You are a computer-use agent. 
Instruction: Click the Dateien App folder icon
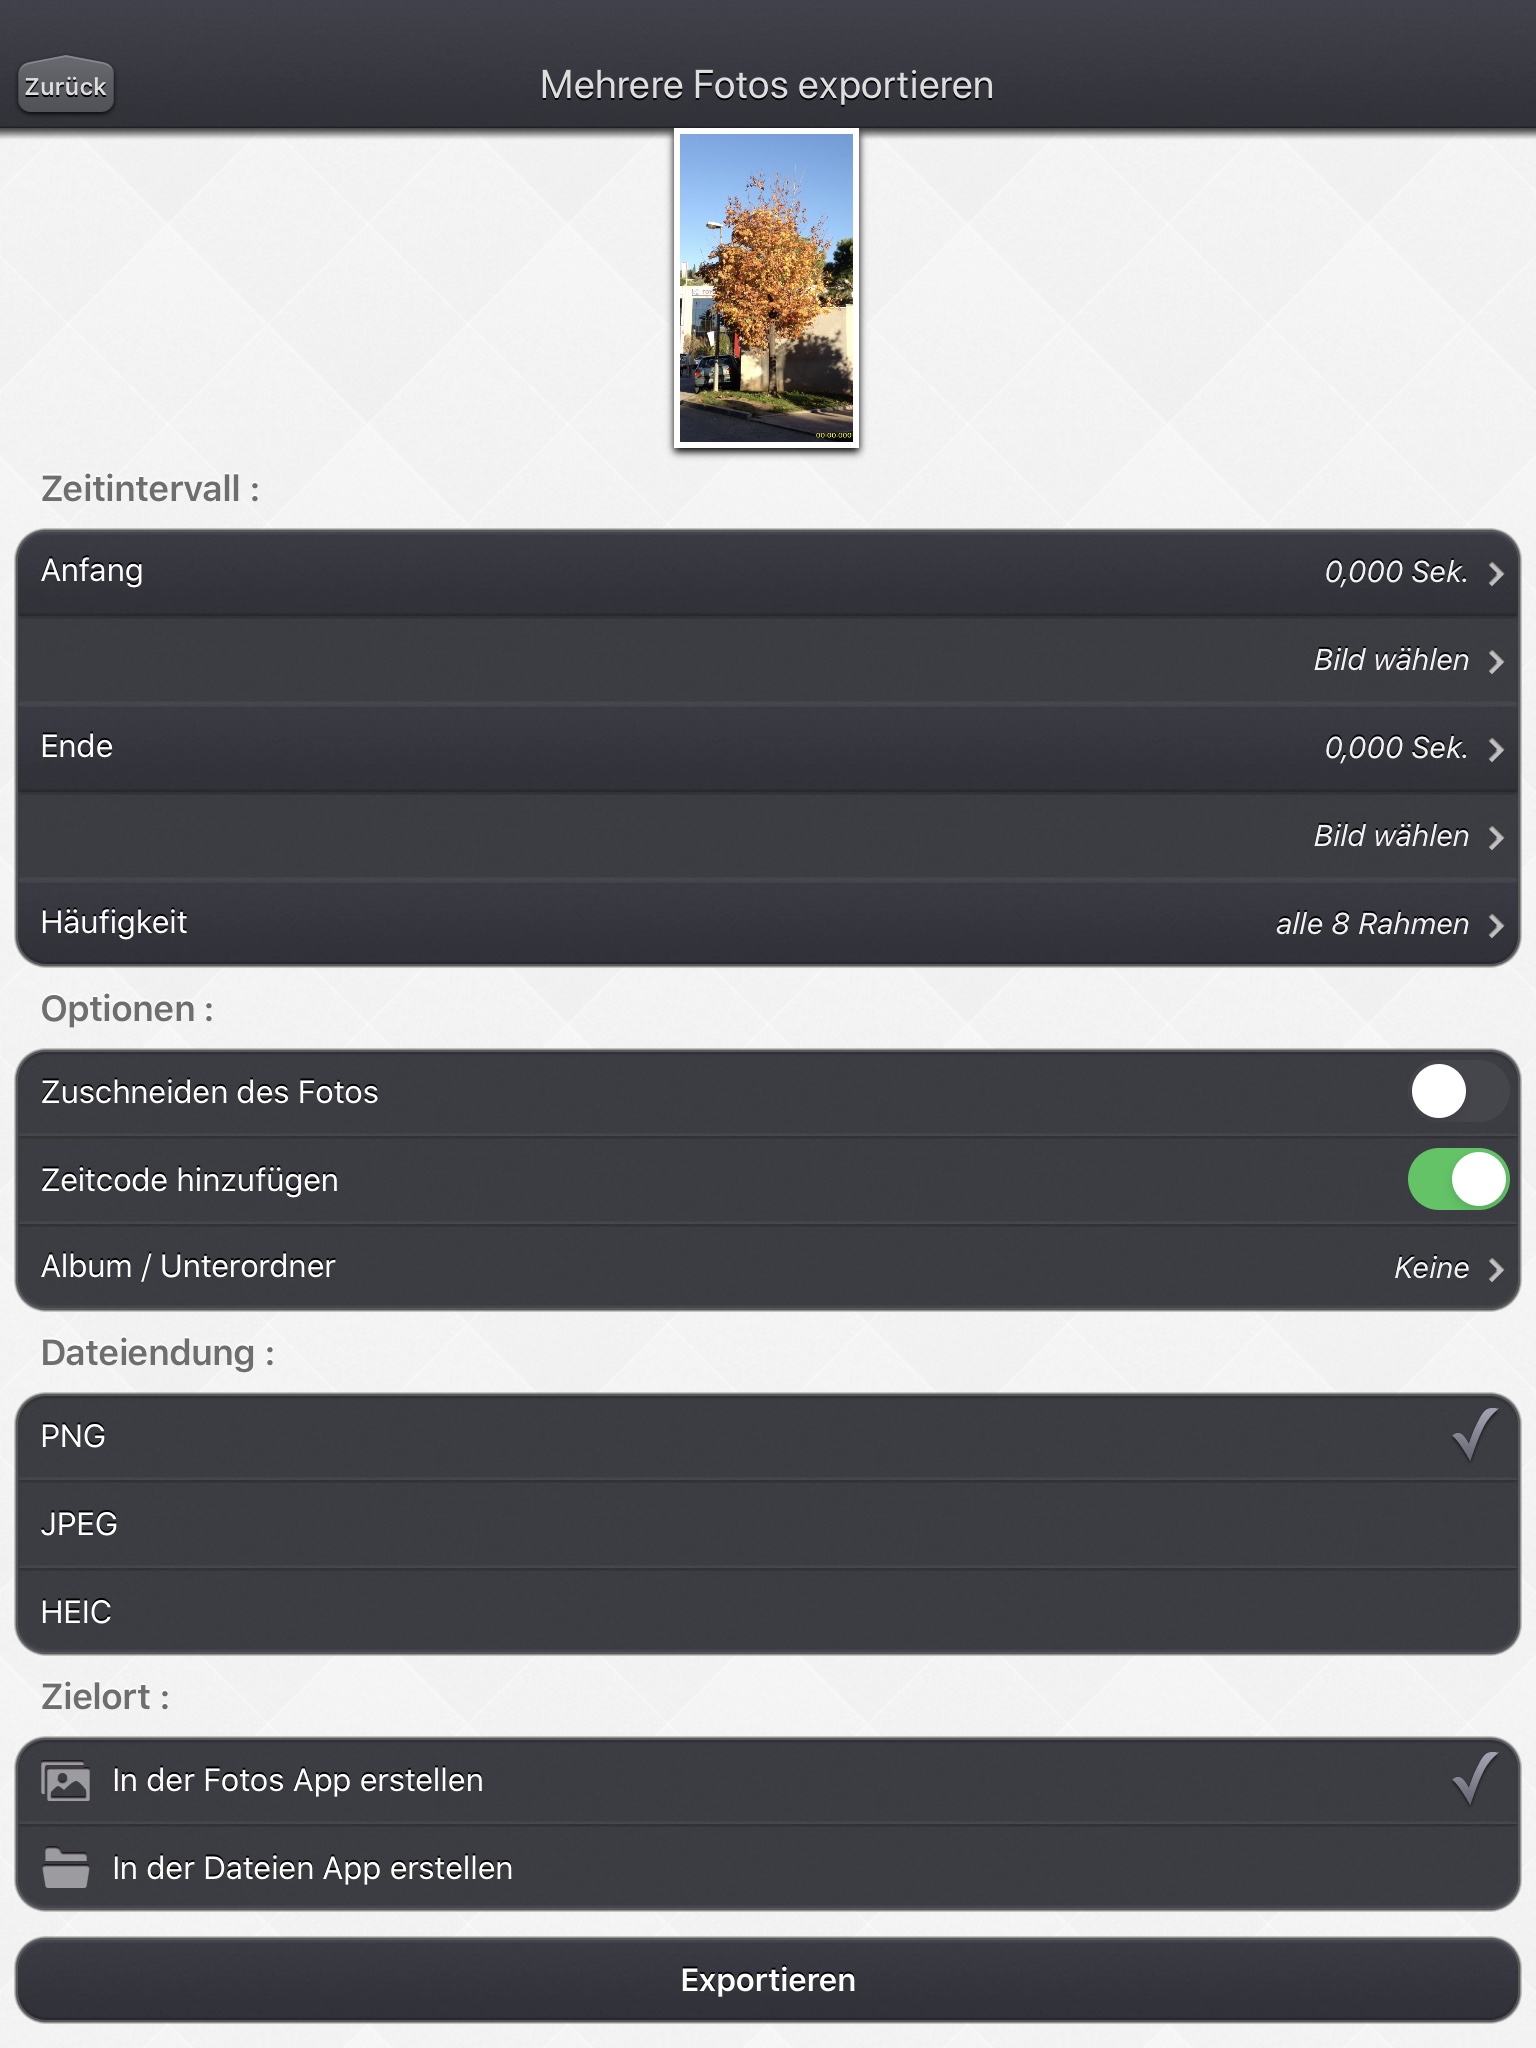pos(66,1868)
